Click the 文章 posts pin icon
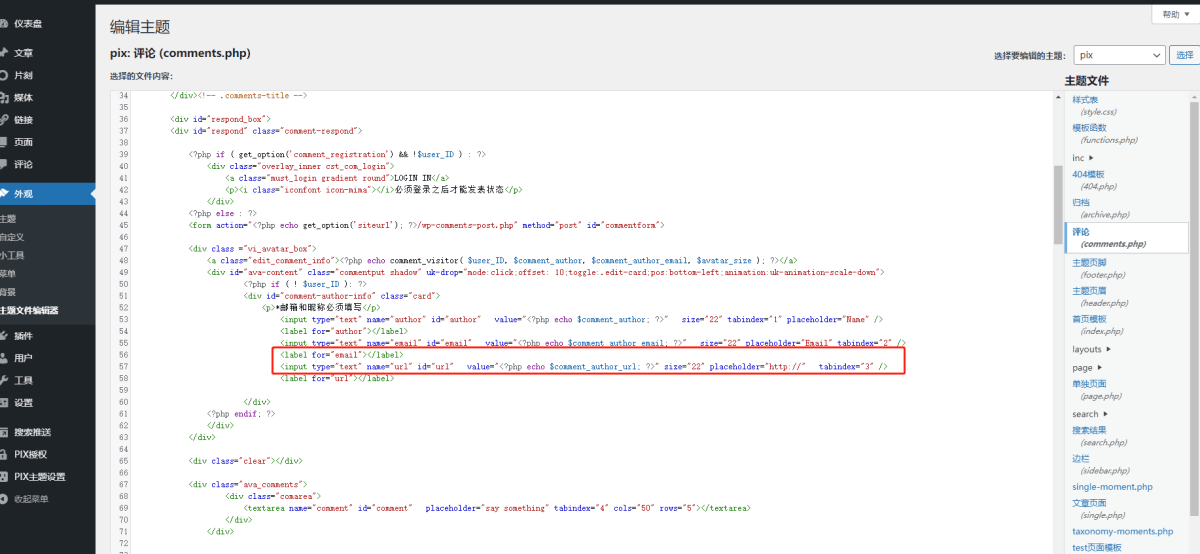 point(5,53)
